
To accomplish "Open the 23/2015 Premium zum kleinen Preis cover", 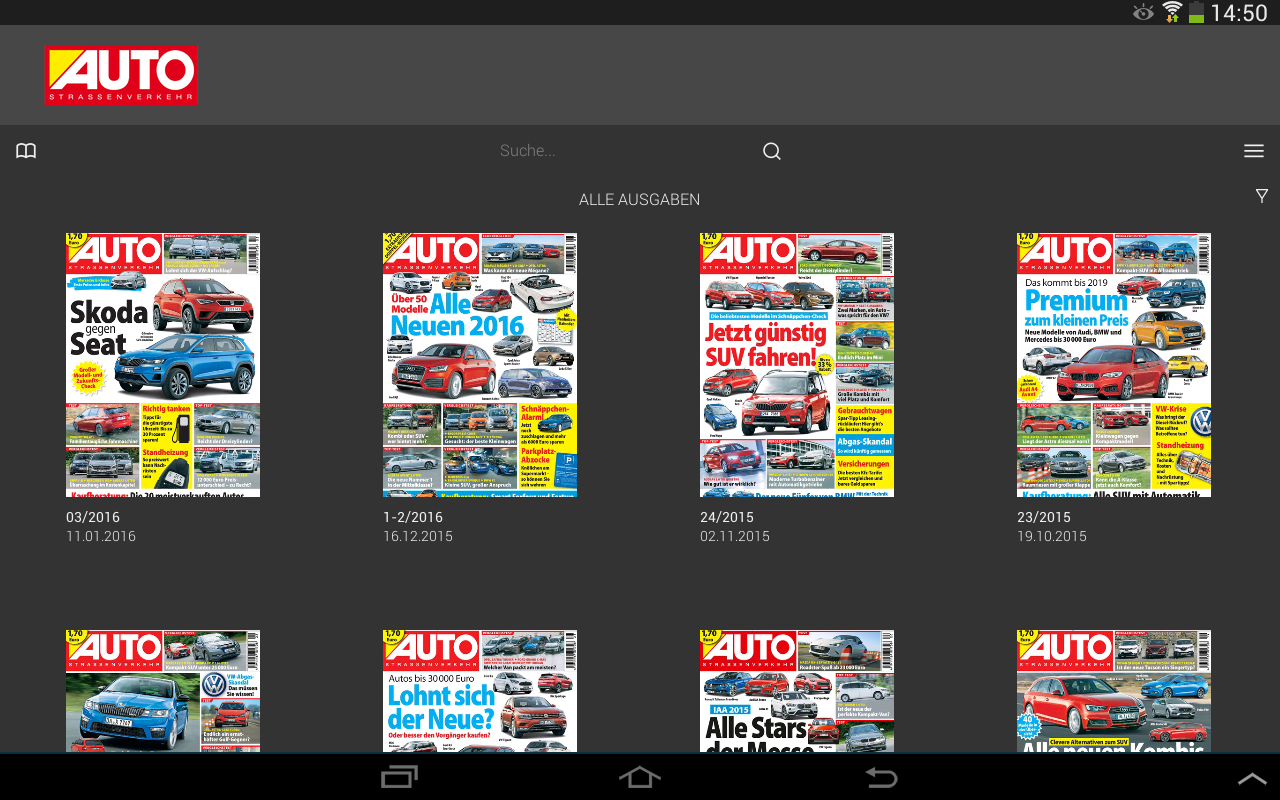I will click(1114, 365).
